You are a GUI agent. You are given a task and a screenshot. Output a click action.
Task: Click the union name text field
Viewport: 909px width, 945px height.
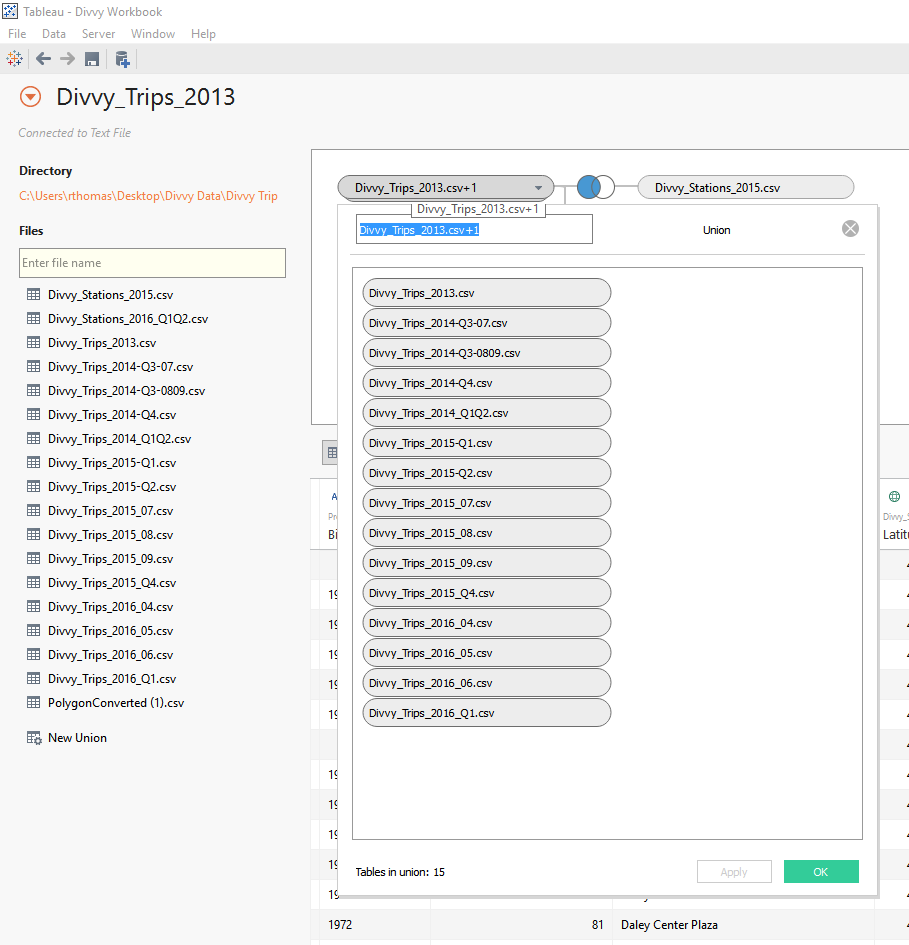pos(474,230)
